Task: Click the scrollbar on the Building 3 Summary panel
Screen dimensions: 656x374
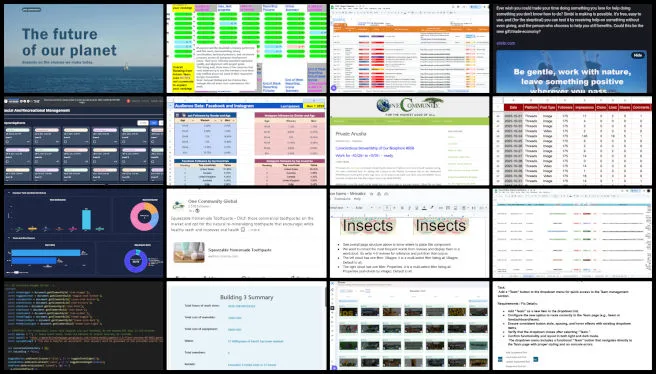Action: (x=325, y=297)
